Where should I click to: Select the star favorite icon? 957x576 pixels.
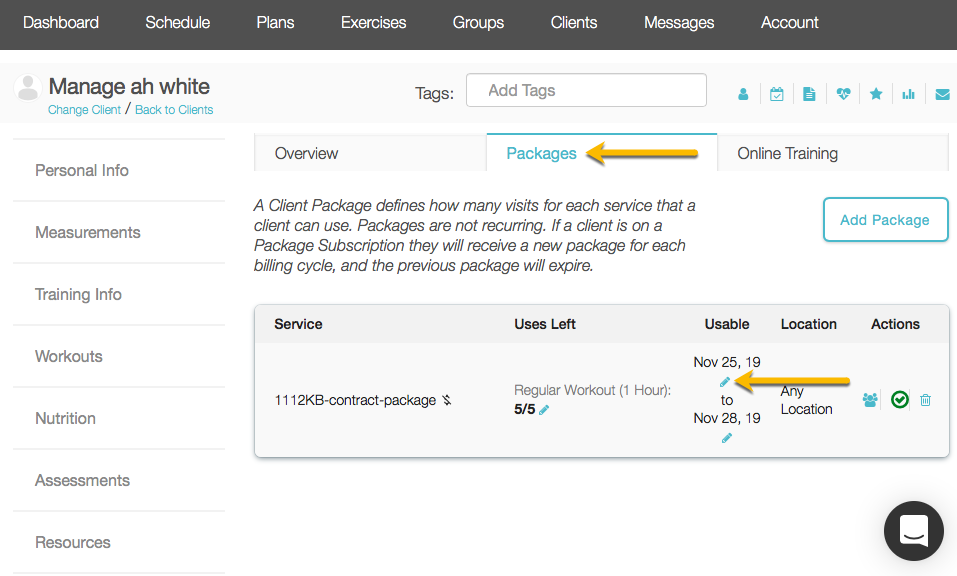(x=876, y=92)
